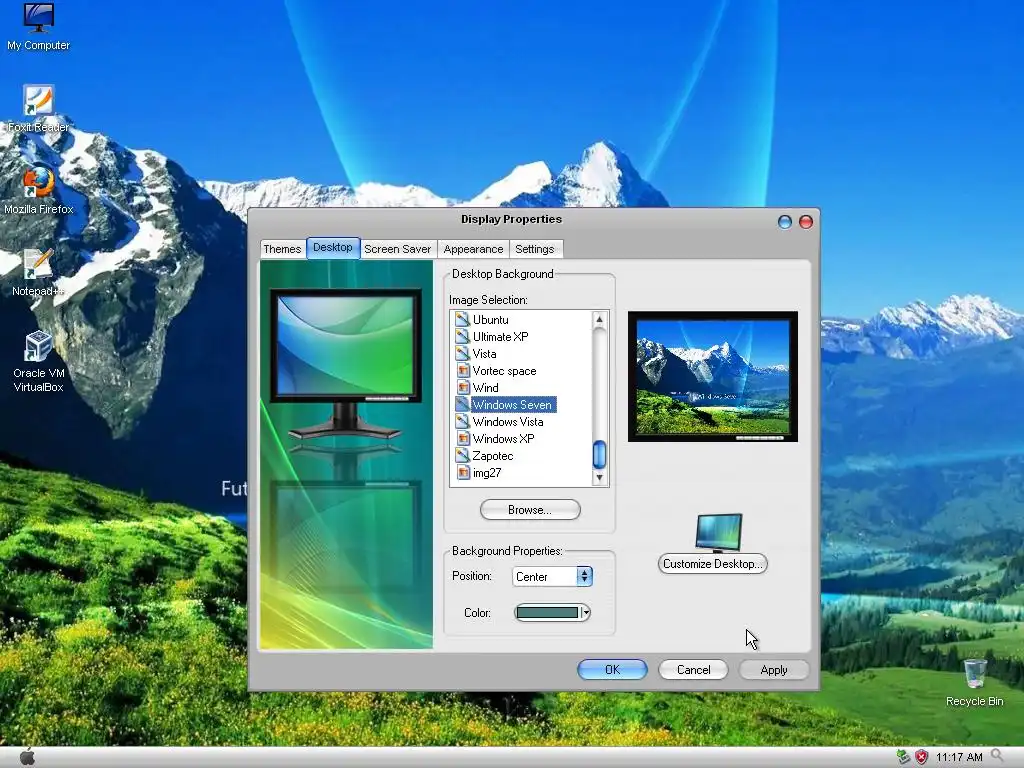This screenshot has width=1024, height=768.
Task: Close Display Properties with red button
Action: click(x=806, y=222)
